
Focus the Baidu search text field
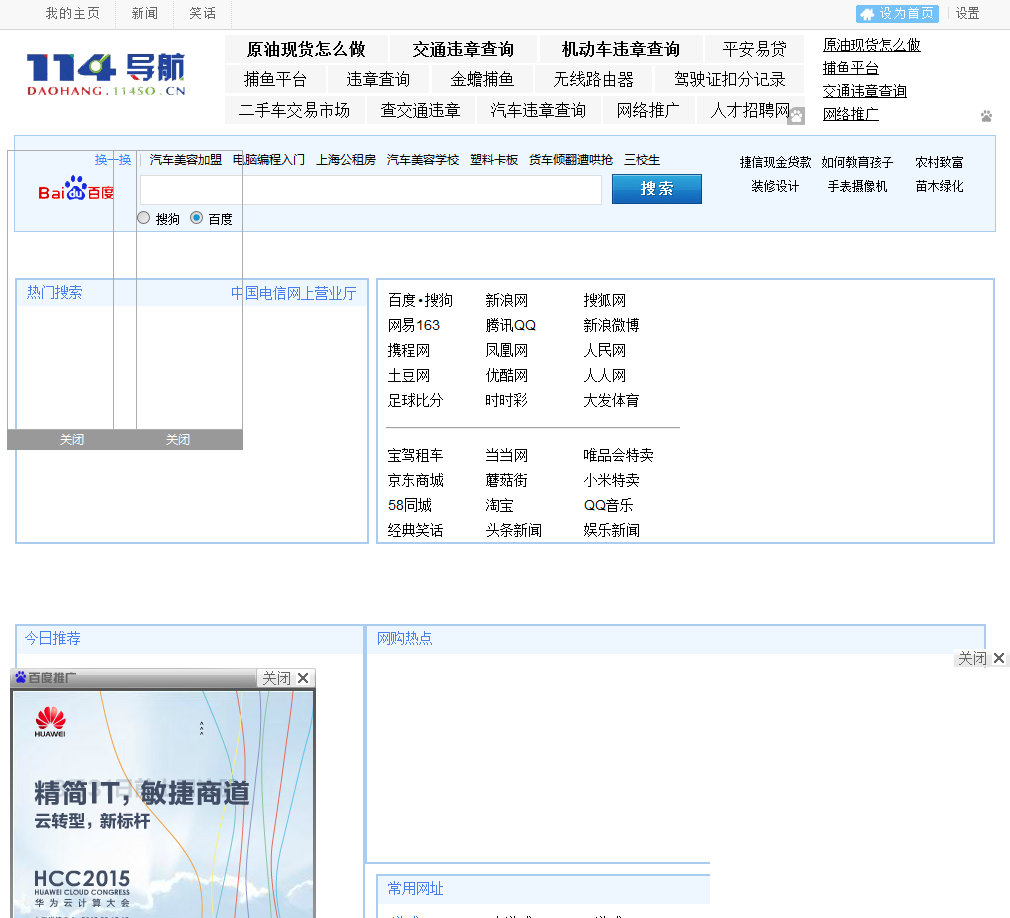coord(371,190)
